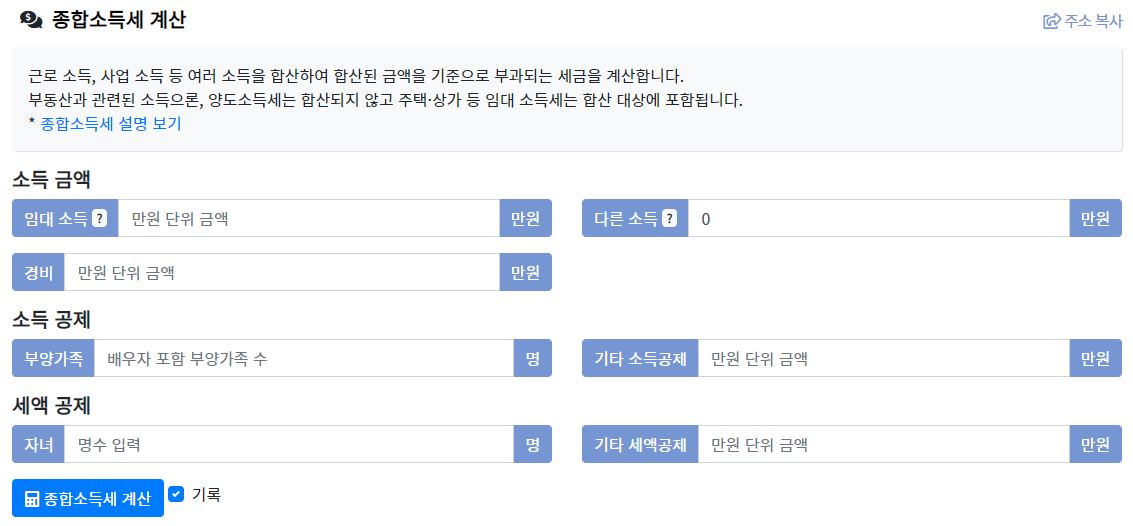Click the 다른 소득 question mark help icon
Viewport: 1133px width, 526px height.
tap(670, 218)
